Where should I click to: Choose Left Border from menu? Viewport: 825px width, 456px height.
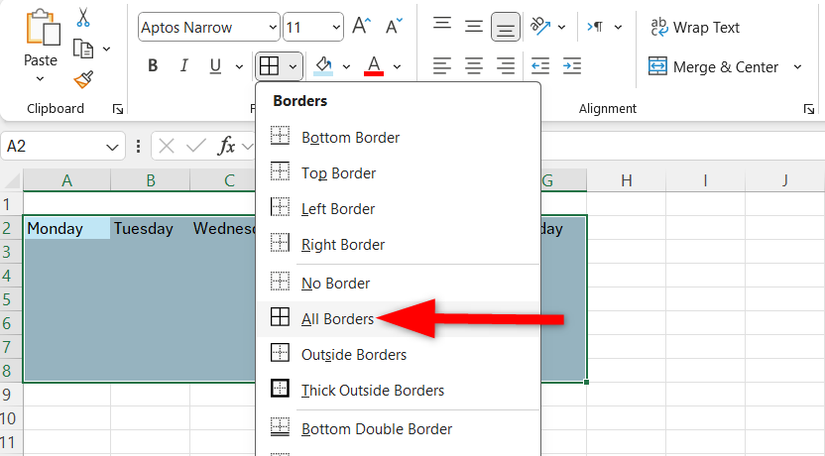tap(398, 209)
